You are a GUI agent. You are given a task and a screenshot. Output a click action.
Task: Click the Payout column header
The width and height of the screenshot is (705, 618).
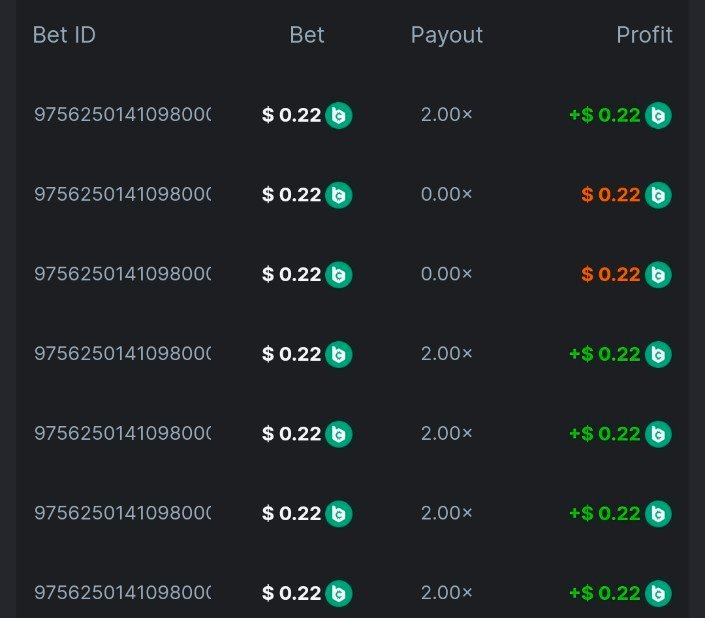446,35
